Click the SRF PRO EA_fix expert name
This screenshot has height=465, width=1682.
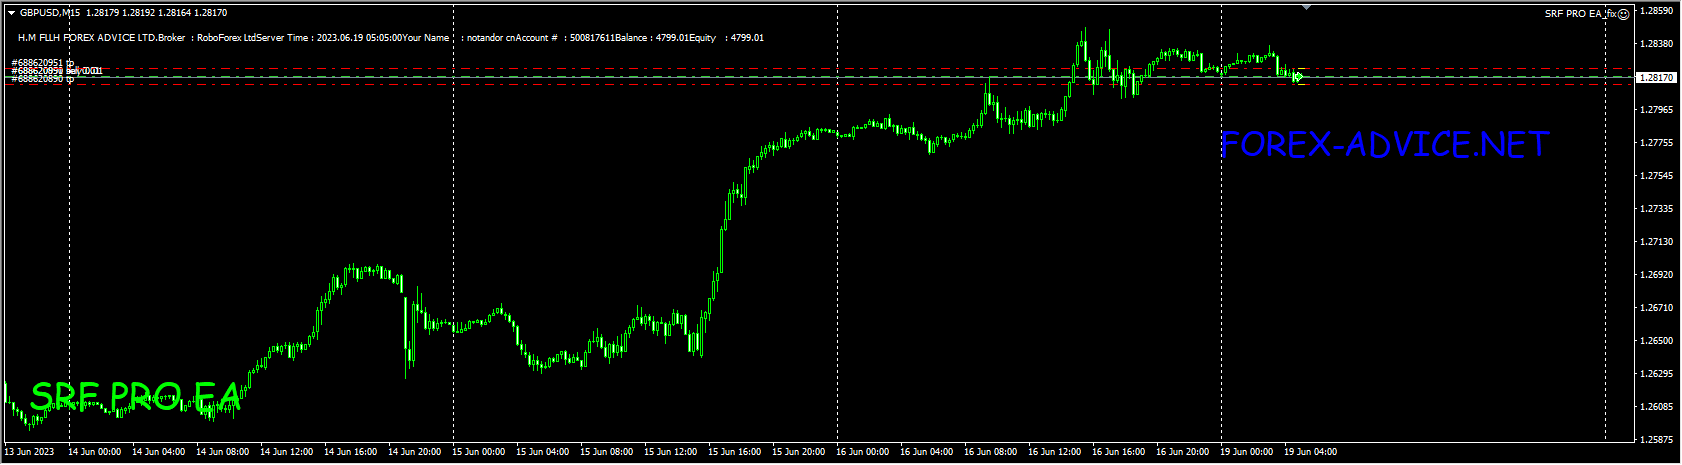(1581, 13)
